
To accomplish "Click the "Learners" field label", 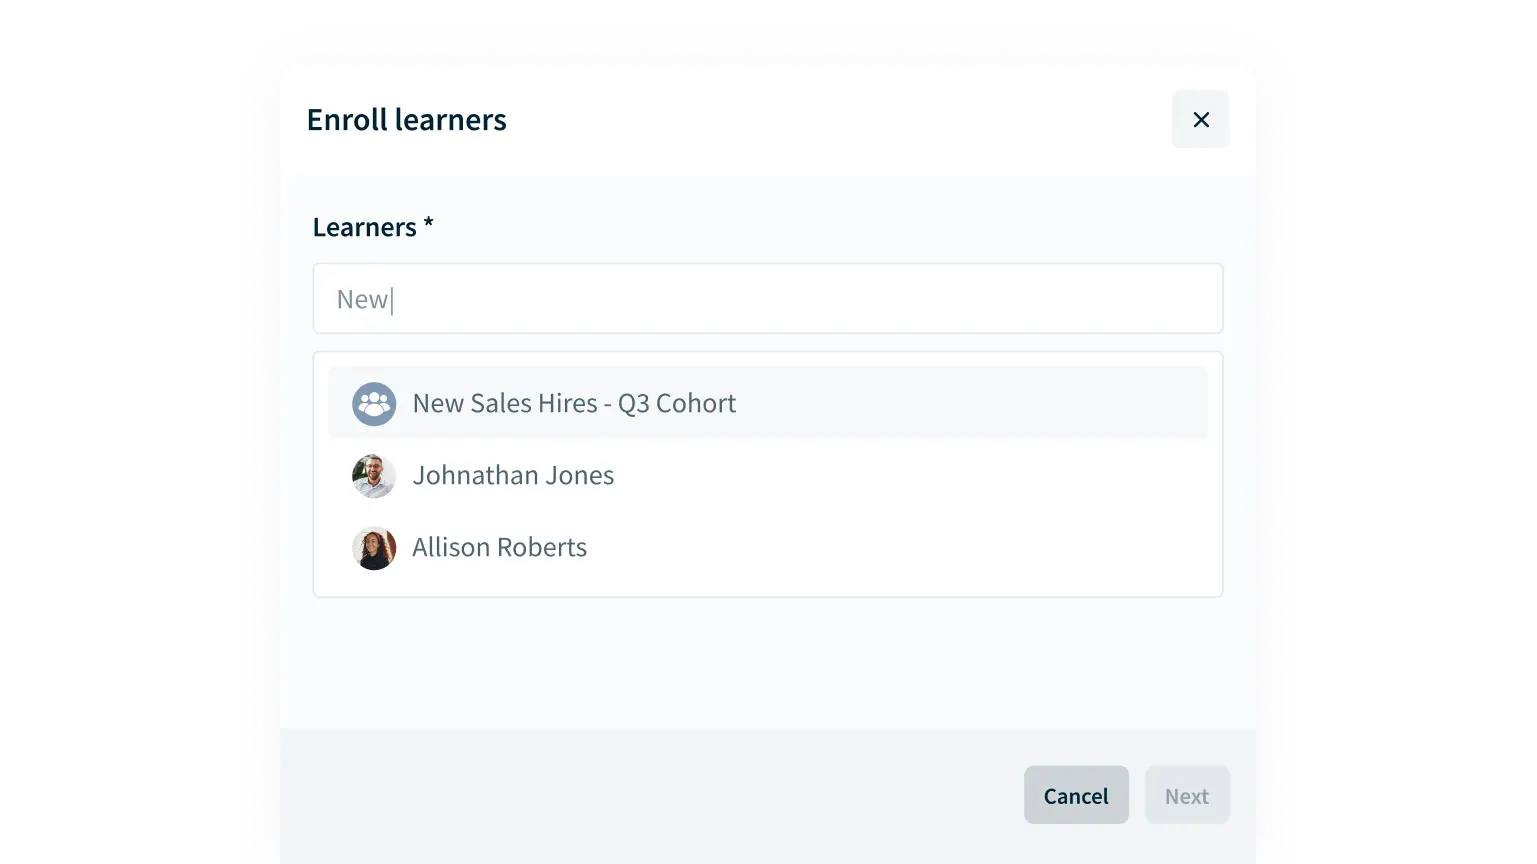I will (364, 227).
